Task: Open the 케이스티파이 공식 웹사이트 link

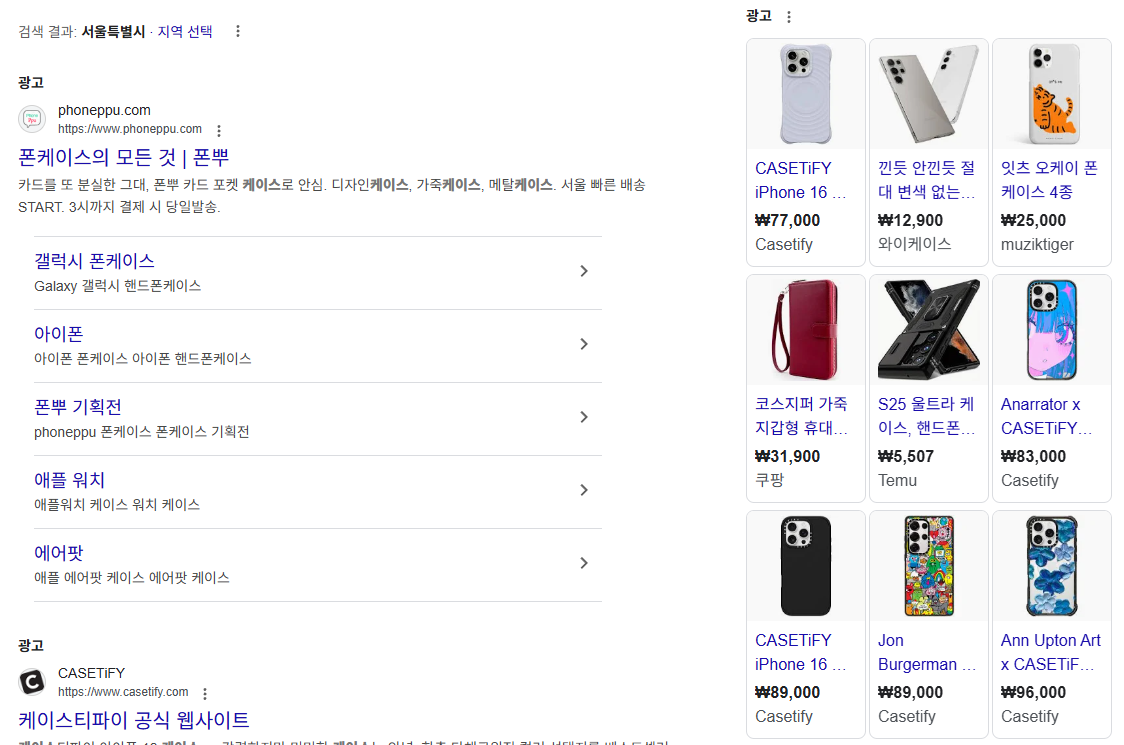Action: tap(133, 719)
